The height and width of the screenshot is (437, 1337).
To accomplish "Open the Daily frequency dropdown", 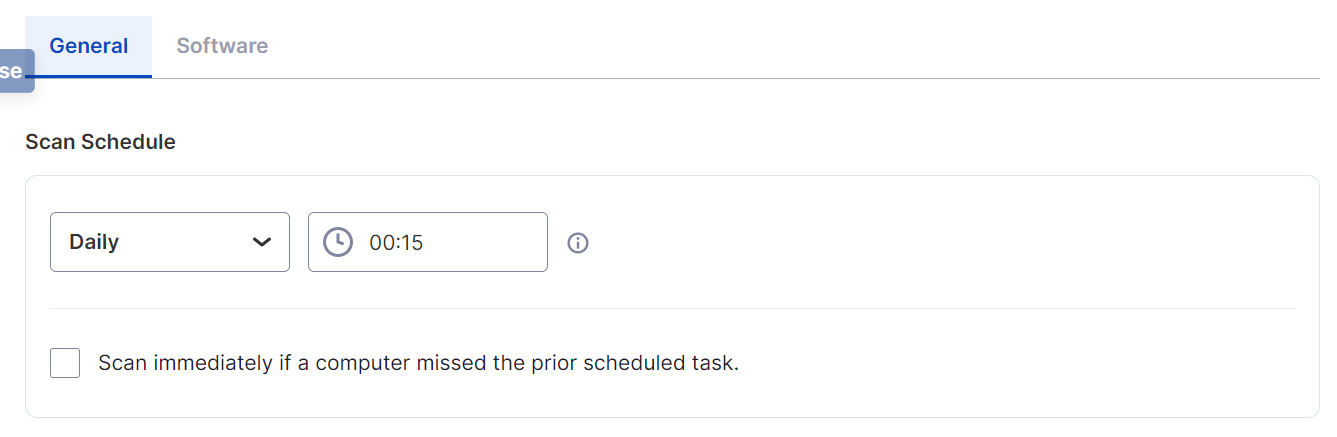I will point(170,242).
